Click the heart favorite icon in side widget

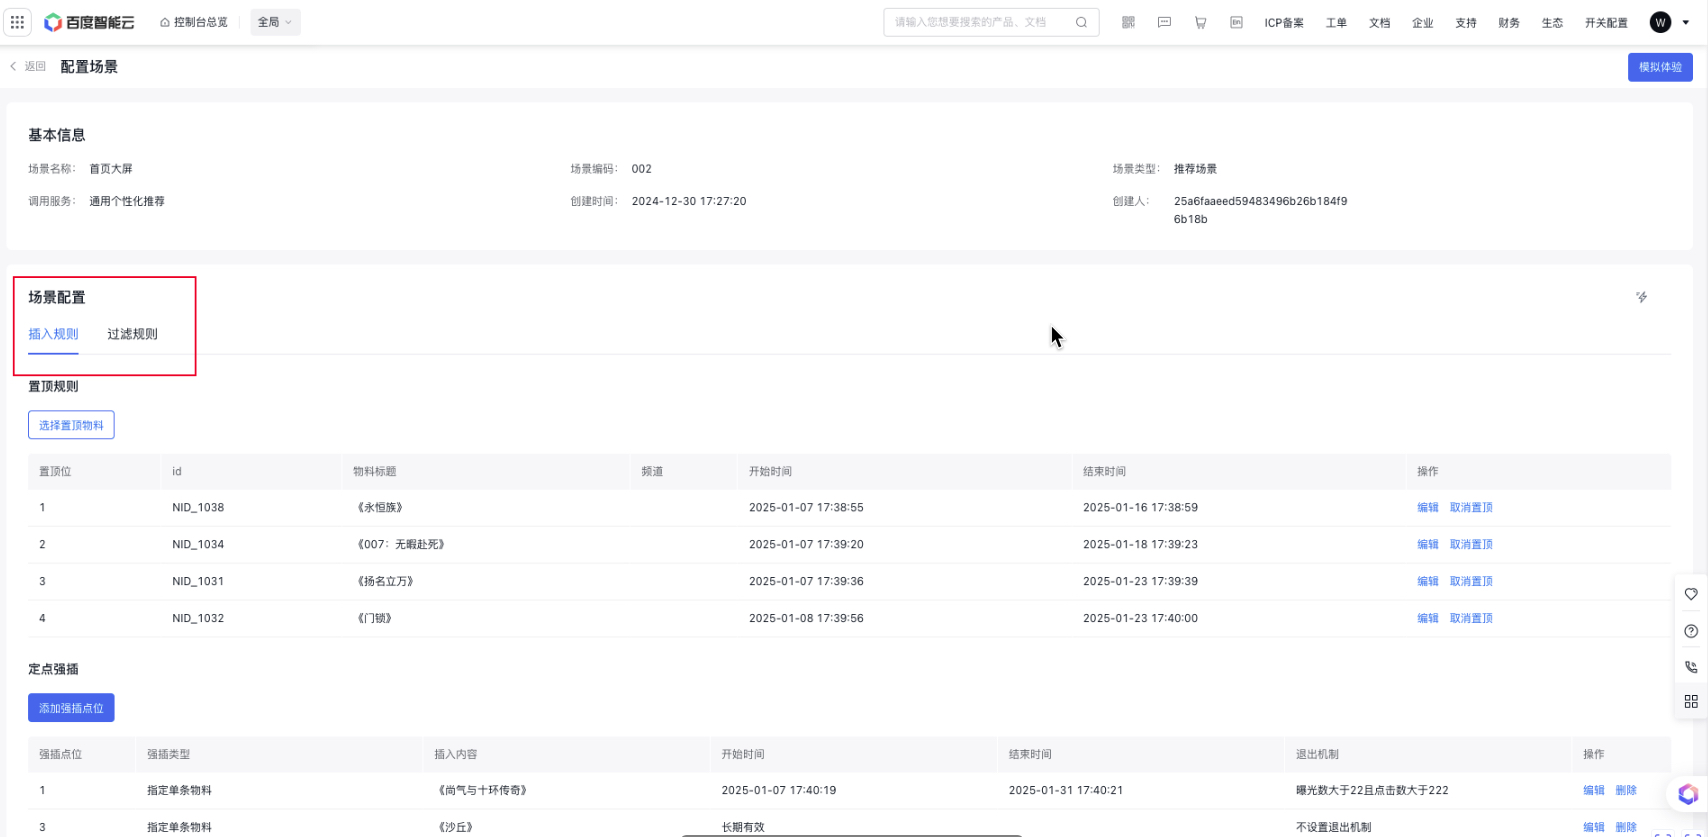pos(1691,594)
